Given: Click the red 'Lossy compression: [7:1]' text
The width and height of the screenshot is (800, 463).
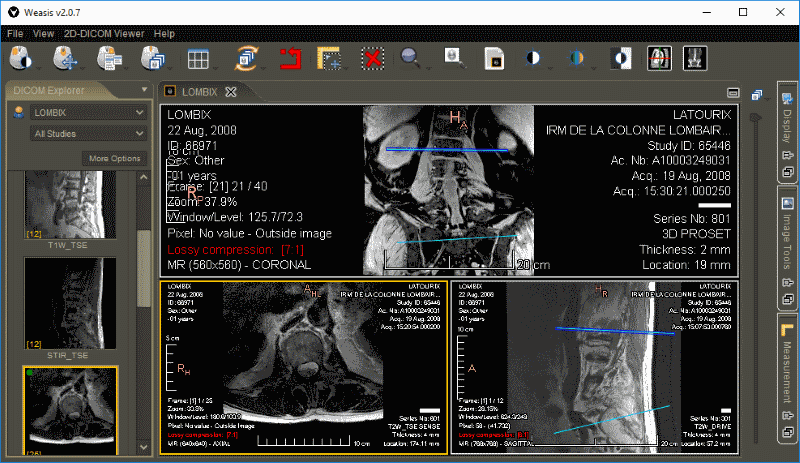Looking at the screenshot, I should coord(235,250).
